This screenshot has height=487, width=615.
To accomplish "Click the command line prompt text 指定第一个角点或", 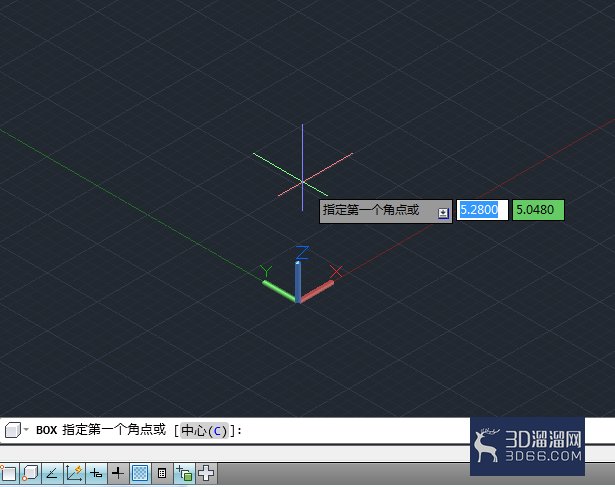I will (114, 430).
